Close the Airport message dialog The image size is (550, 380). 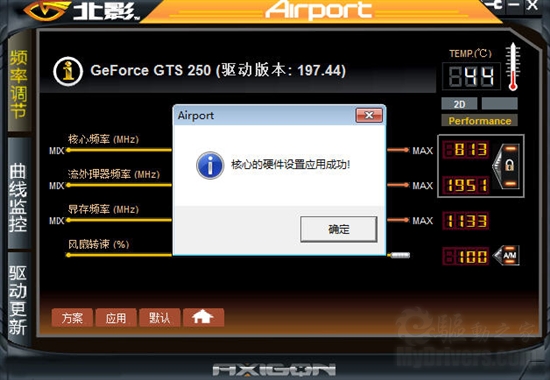point(369,115)
